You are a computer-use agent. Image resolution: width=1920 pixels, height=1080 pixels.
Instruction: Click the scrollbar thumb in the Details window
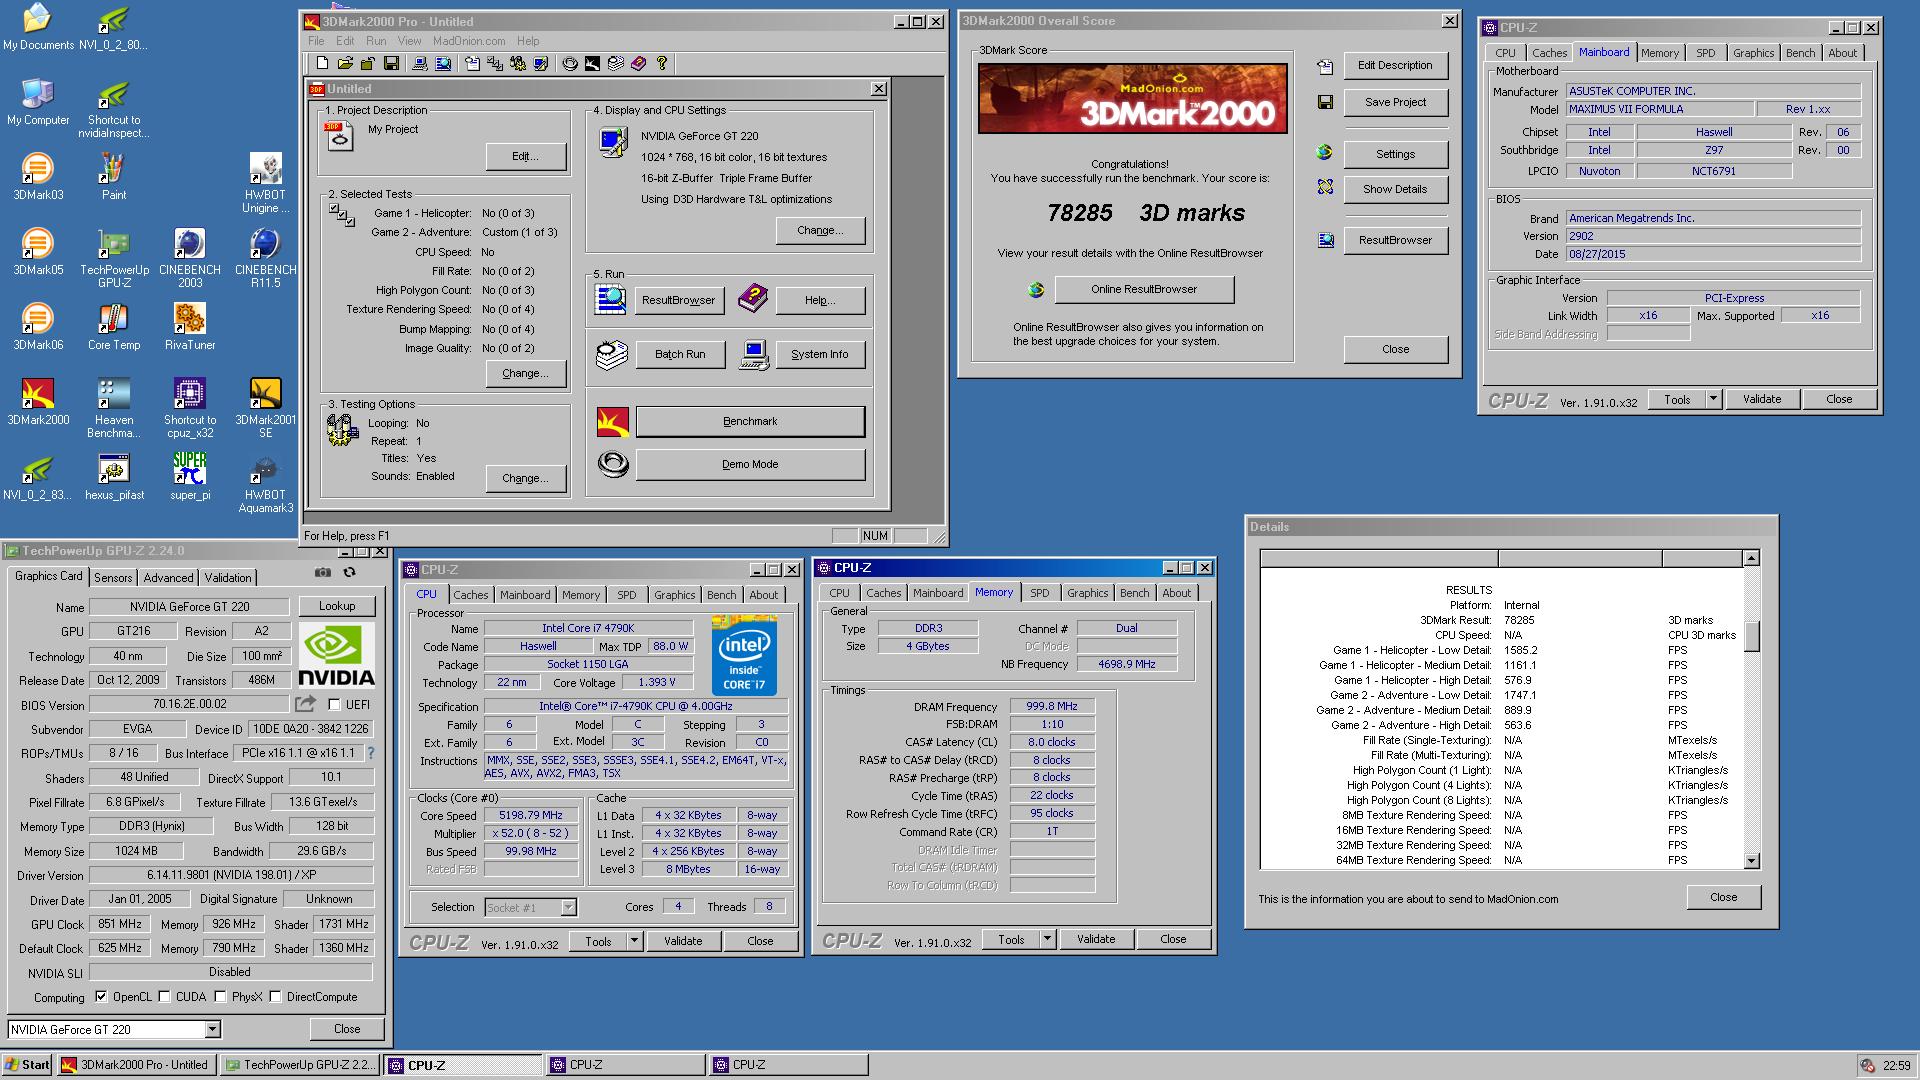(1751, 636)
